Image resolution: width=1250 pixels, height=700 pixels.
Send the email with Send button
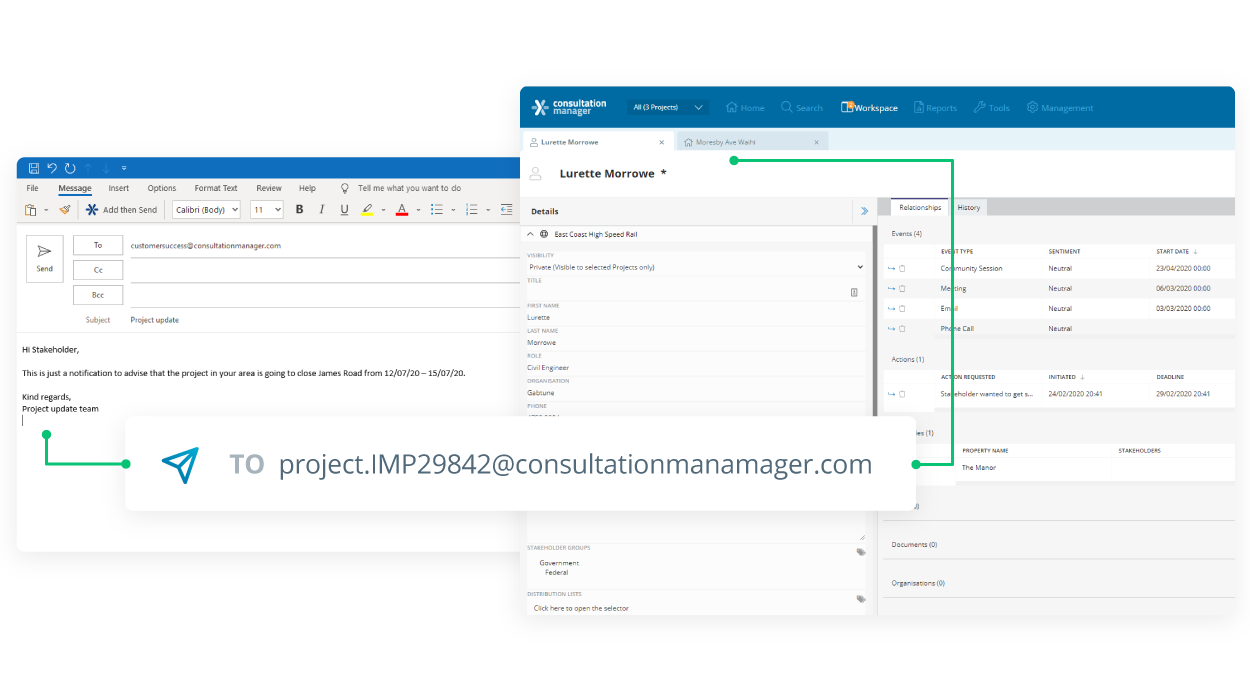click(45, 259)
